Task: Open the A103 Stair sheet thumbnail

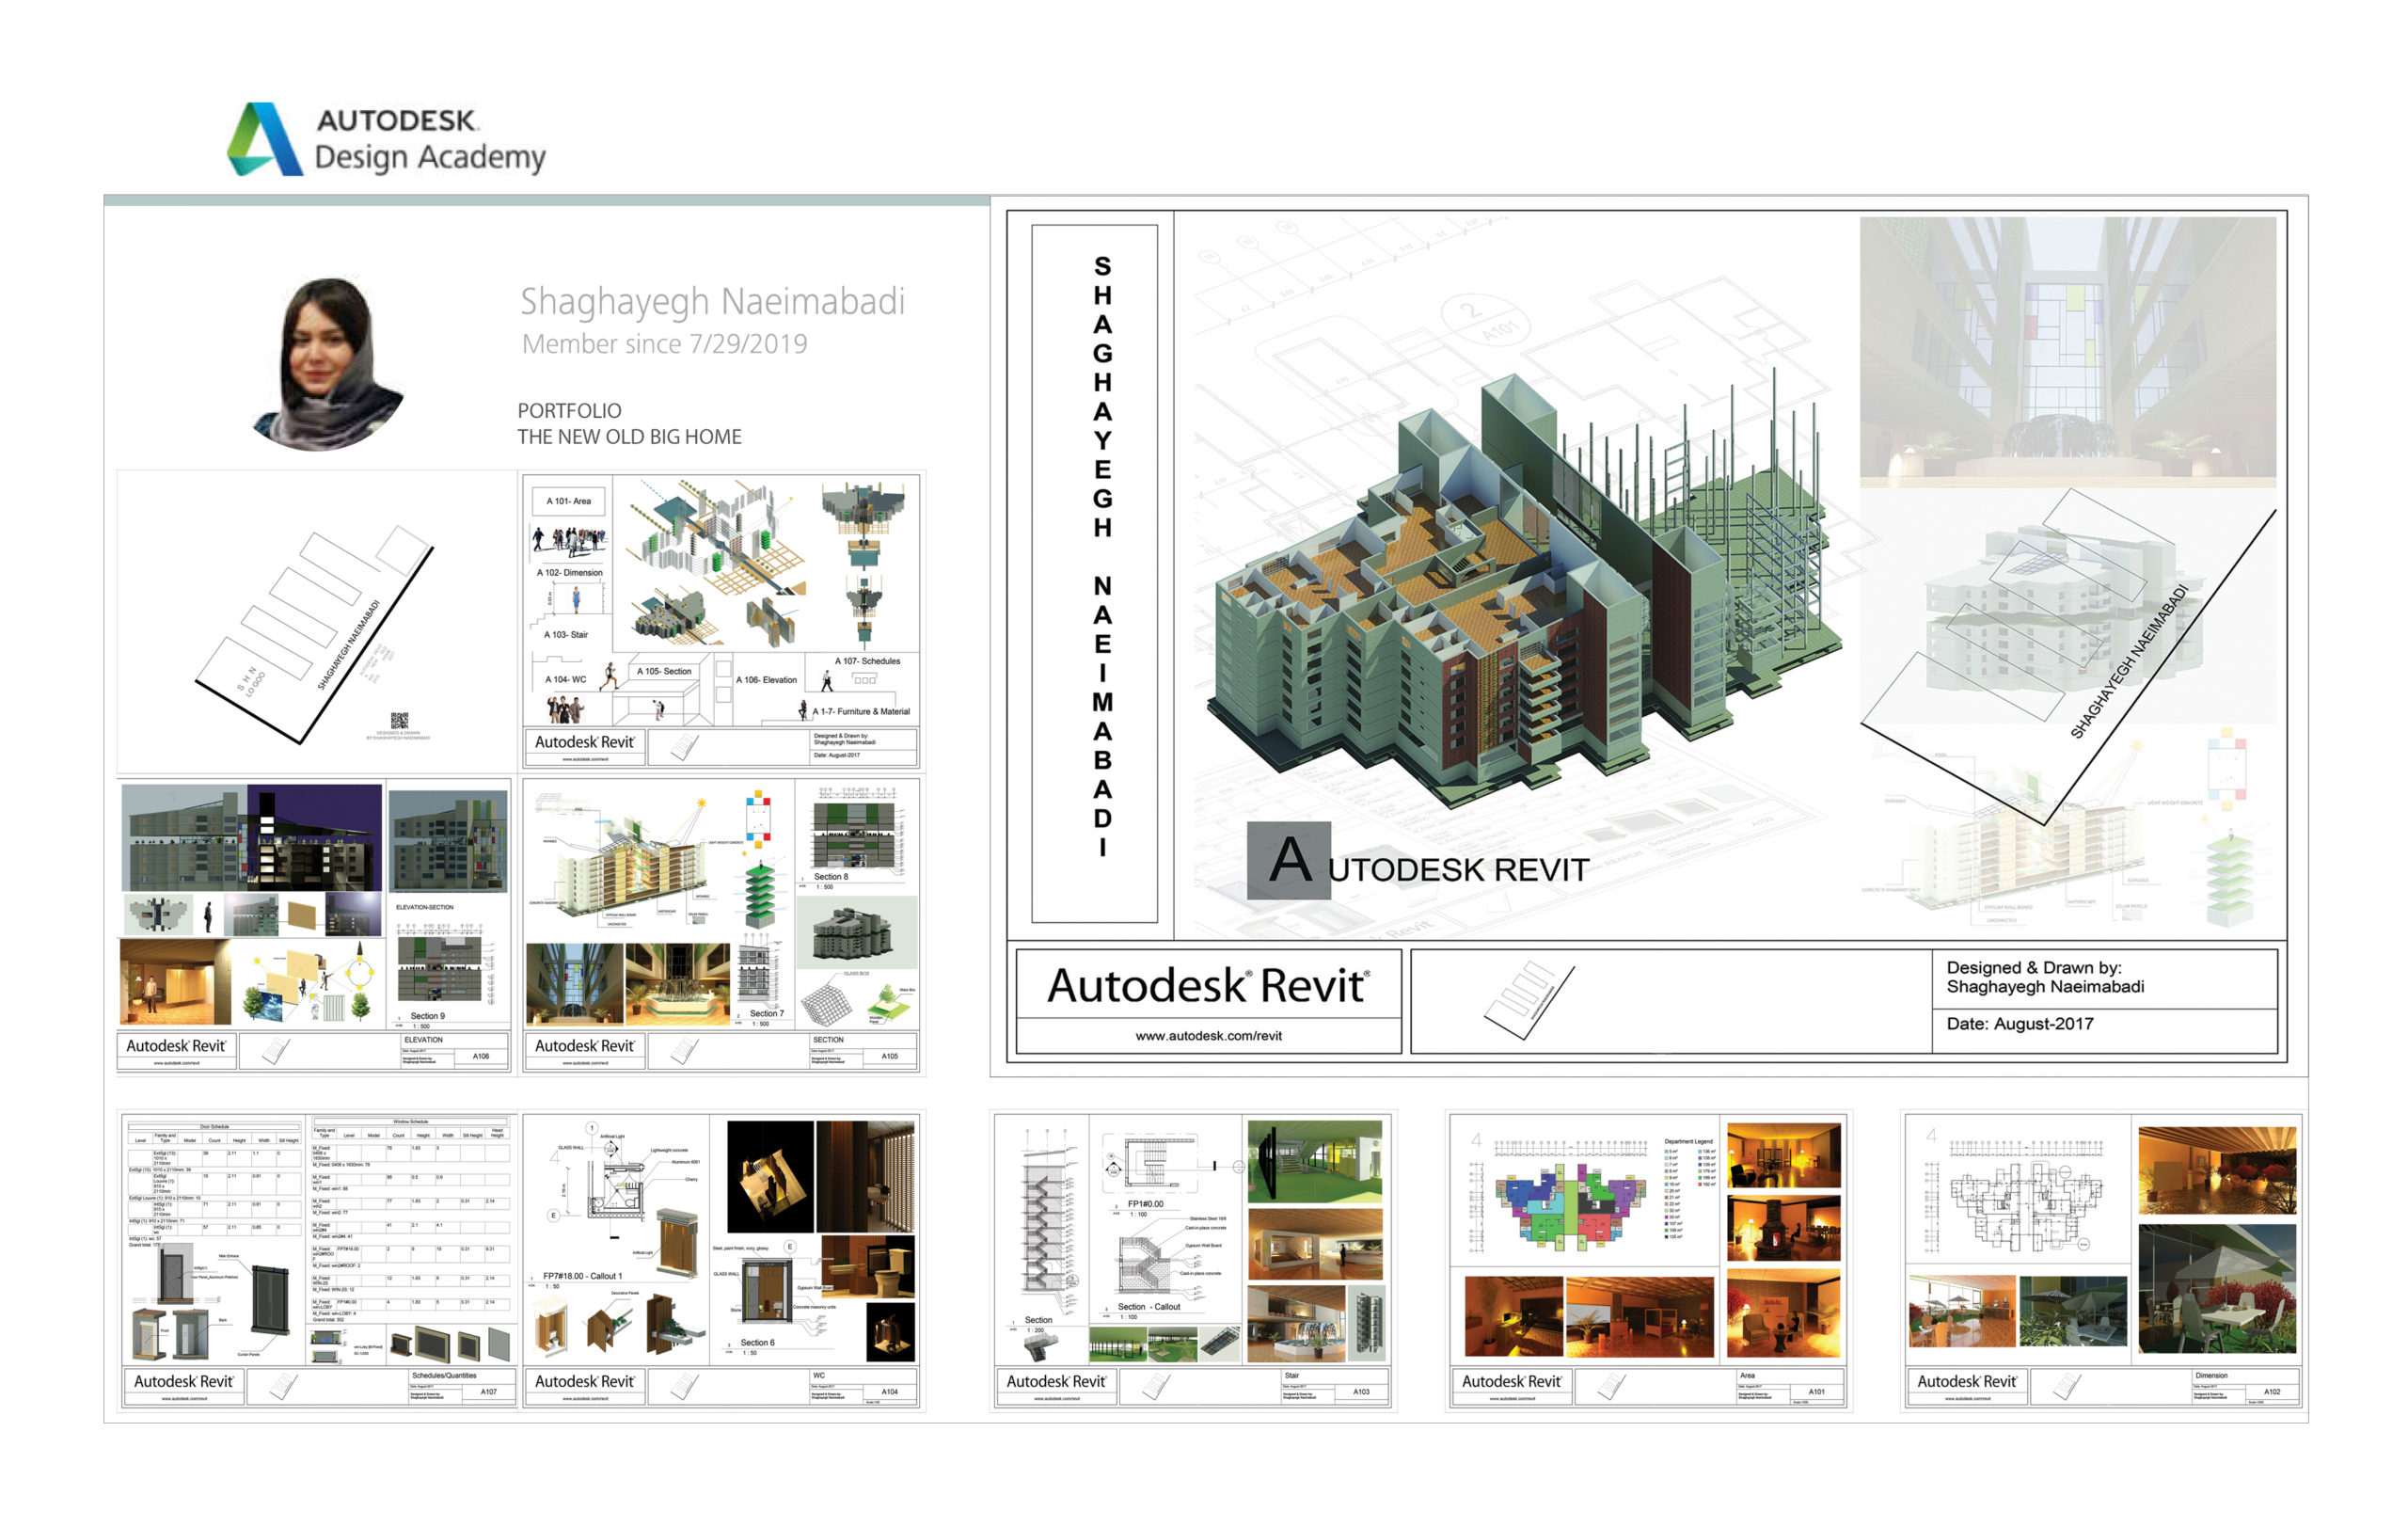Action: [x=1192, y=1261]
